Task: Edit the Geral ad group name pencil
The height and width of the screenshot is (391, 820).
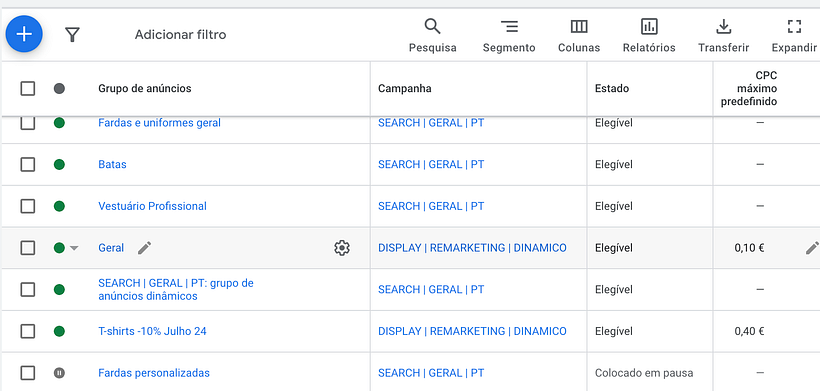Action: tap(144, 248)
